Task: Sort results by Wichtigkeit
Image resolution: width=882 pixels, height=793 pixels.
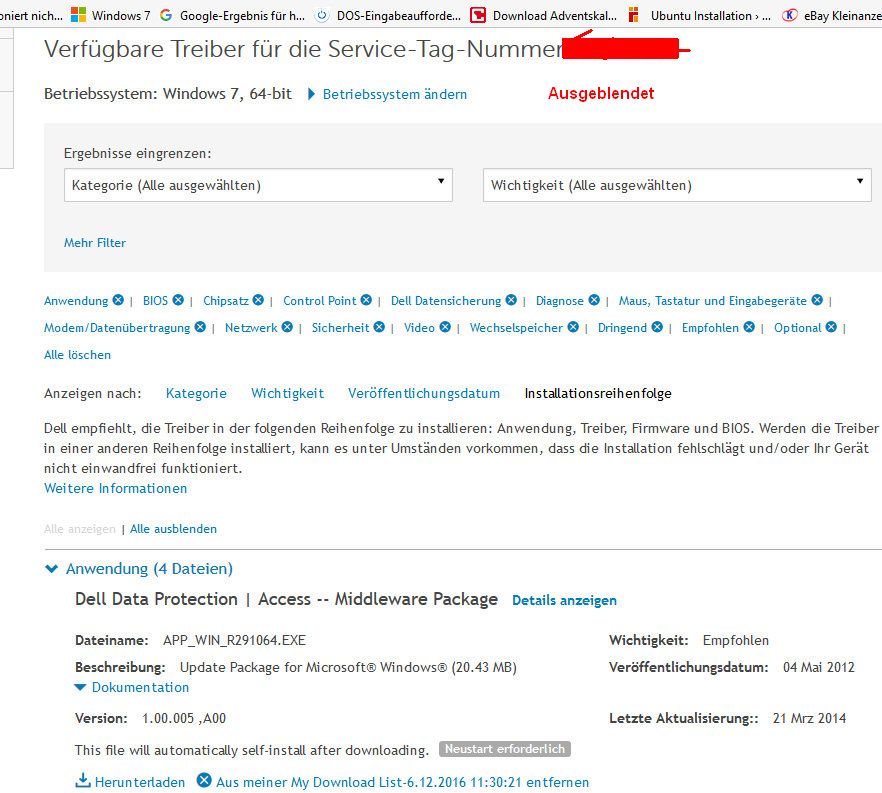Action: coord(287,393)
